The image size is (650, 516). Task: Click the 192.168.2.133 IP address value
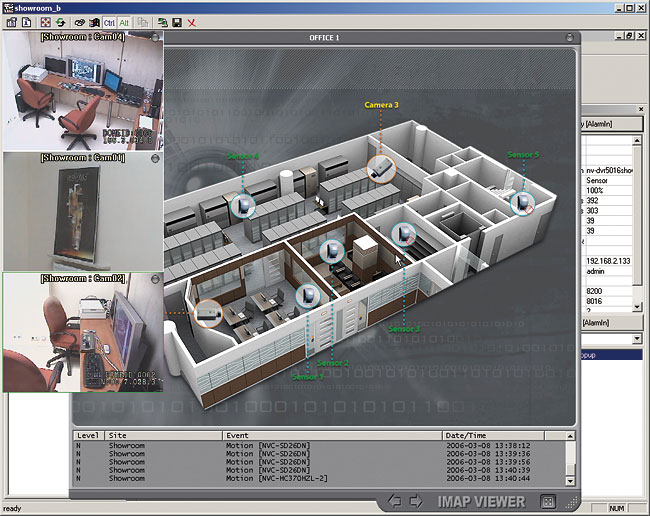coord(608,261)
